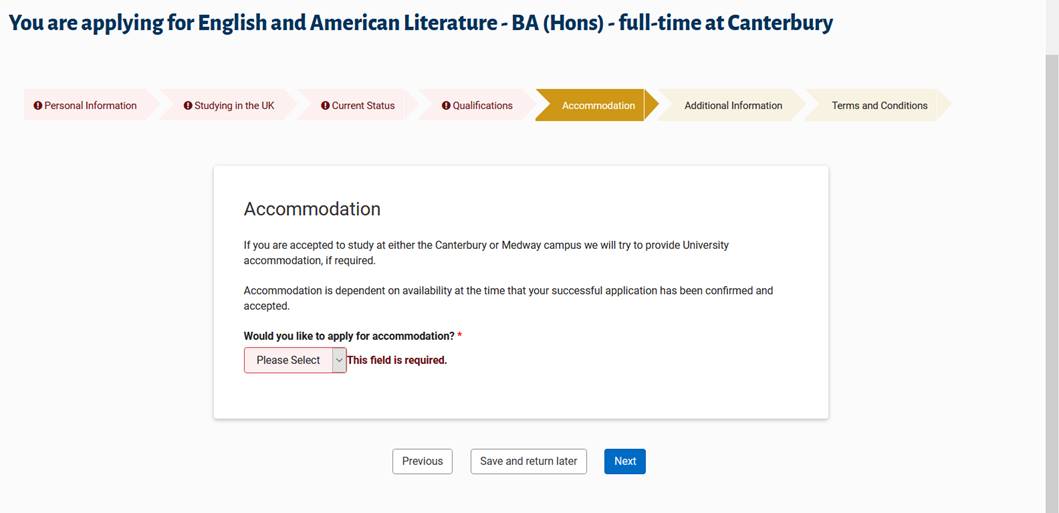Viewport: 1059px width, 513px height.
Task: Click the 'This field is required' error message
Action: pos(397,360)
